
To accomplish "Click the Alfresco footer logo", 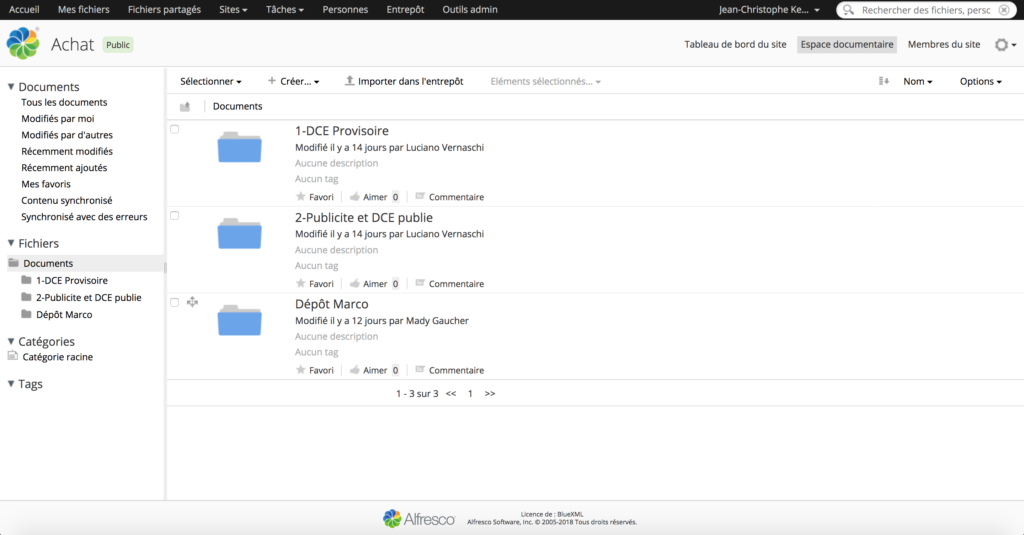I will tap(419, 519).
